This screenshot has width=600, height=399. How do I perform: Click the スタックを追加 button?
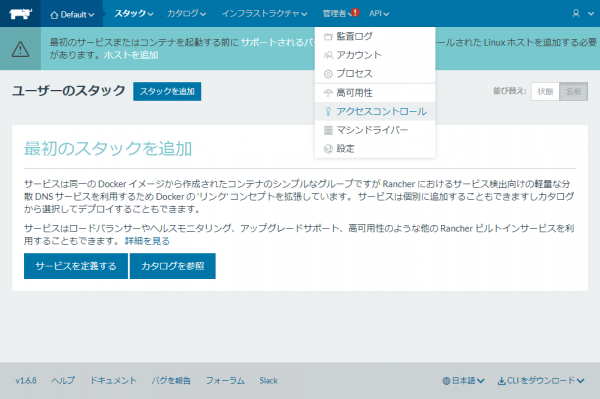[167, 91]
